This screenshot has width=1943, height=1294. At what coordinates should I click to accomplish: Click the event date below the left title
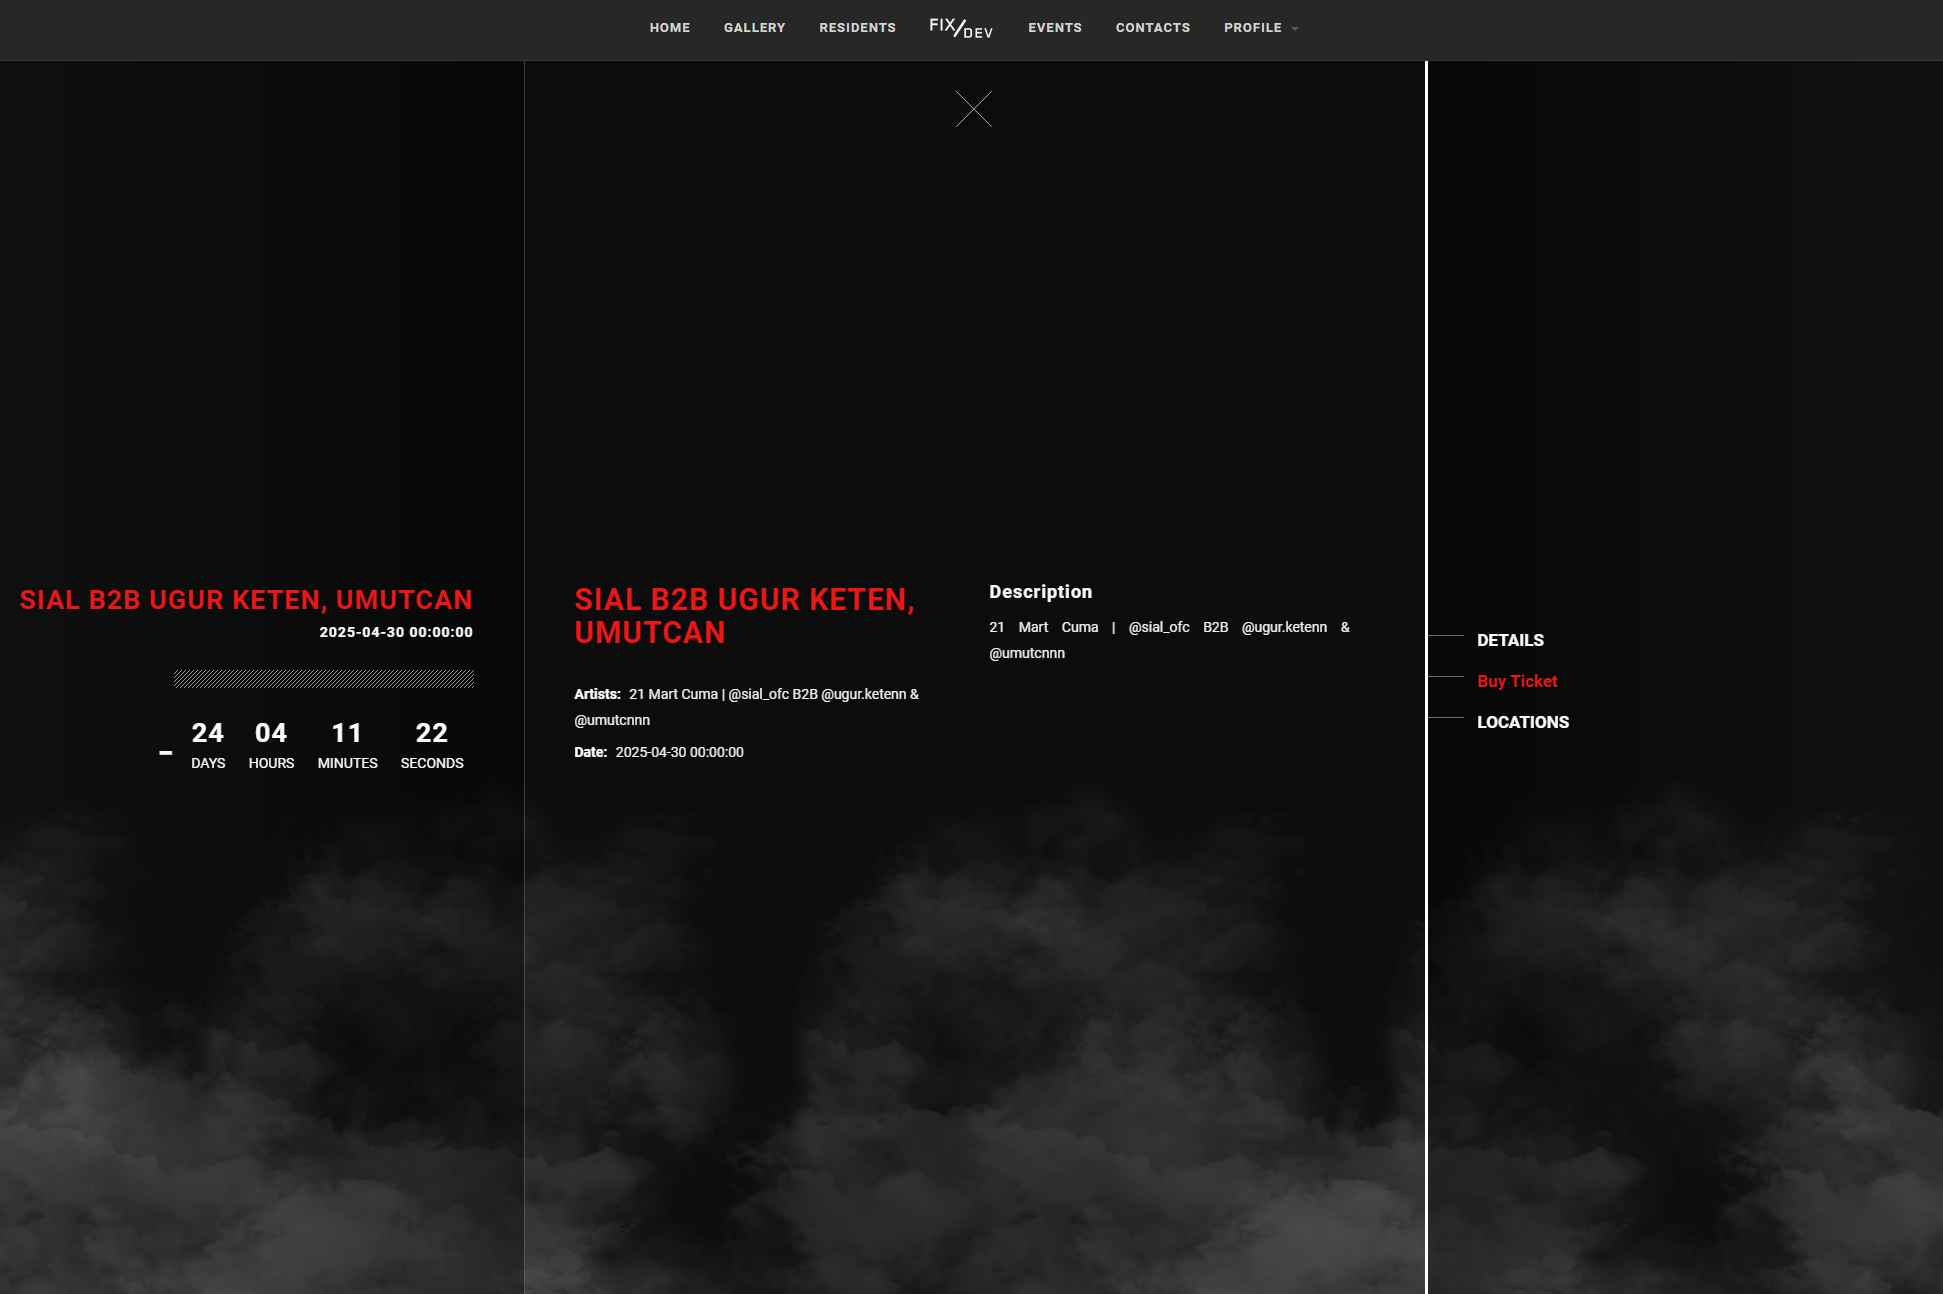click(x=395, y=632)
